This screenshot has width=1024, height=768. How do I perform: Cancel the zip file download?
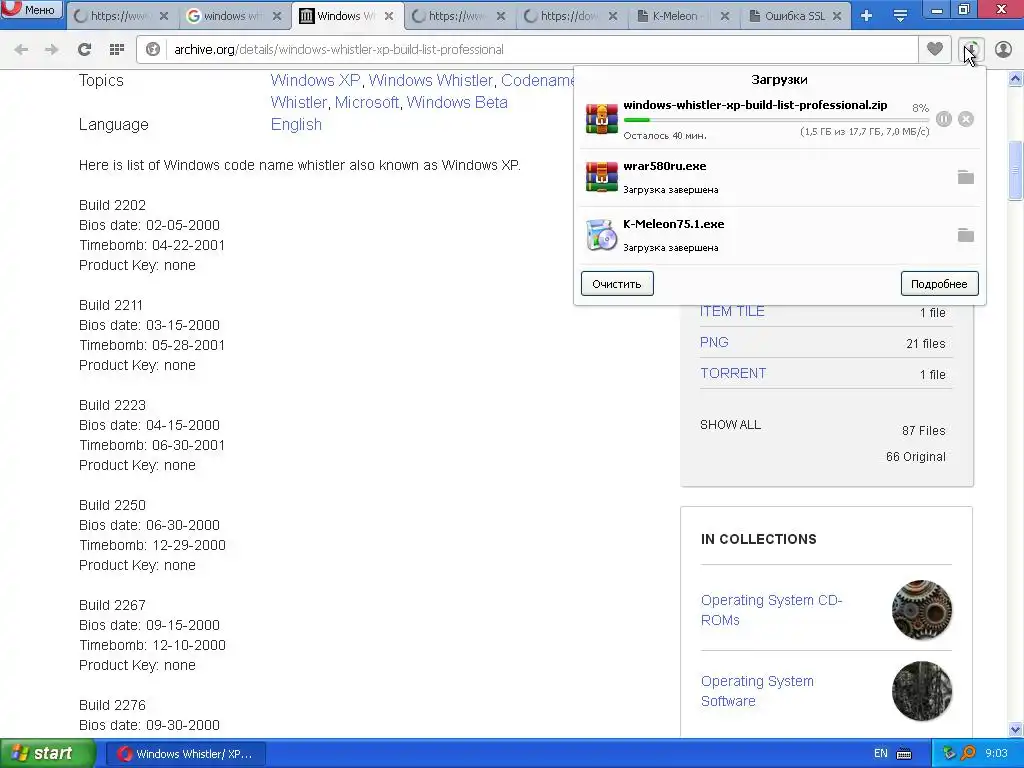tap(966, 119)
